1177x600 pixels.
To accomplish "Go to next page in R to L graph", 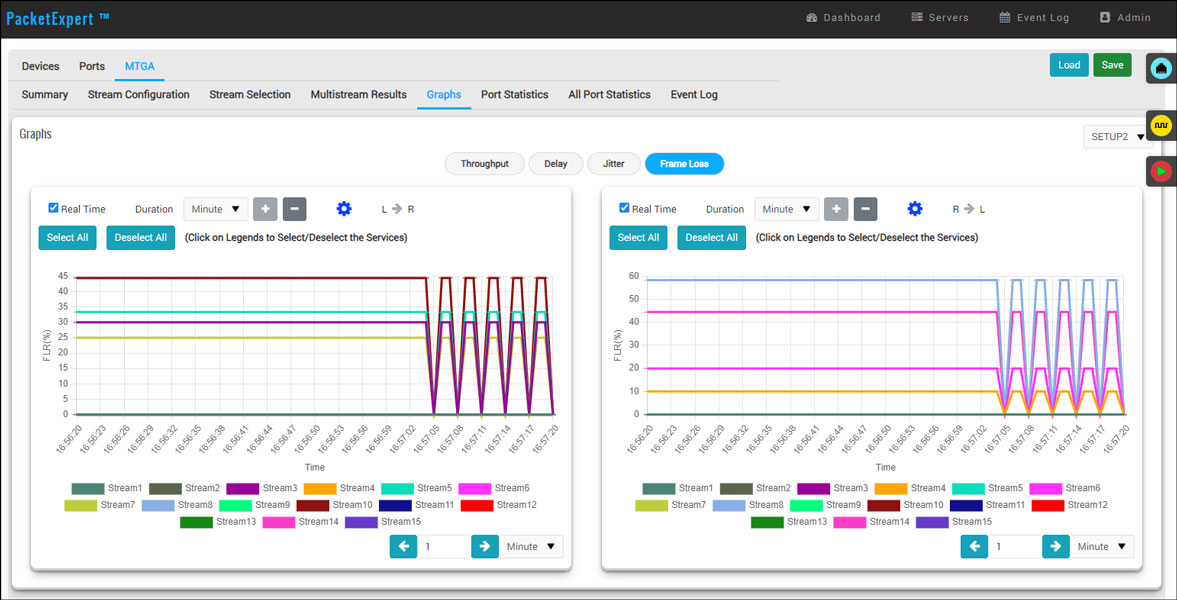I will pyautogui.click(x=1056, y=547).
